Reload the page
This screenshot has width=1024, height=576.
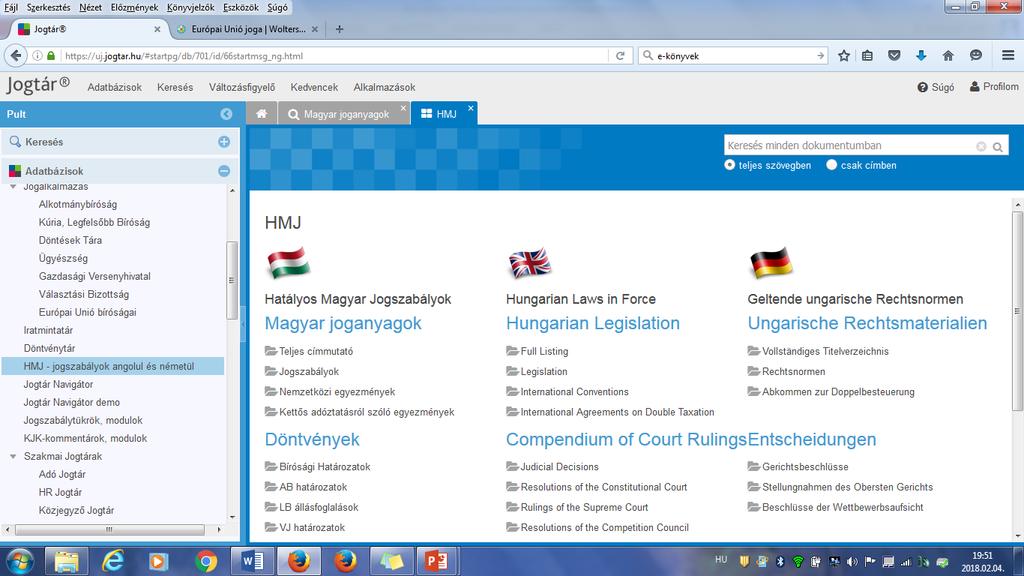point(620,56)
